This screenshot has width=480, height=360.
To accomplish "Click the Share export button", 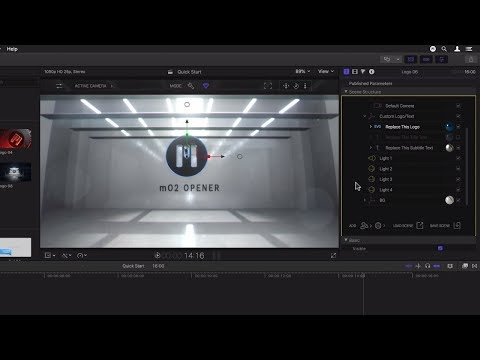I will (x=471, y=59).
